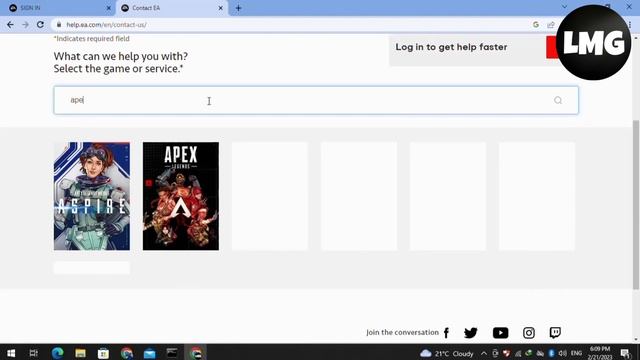View site security lock info
The image size is (640, 360).
click(59, 25)
